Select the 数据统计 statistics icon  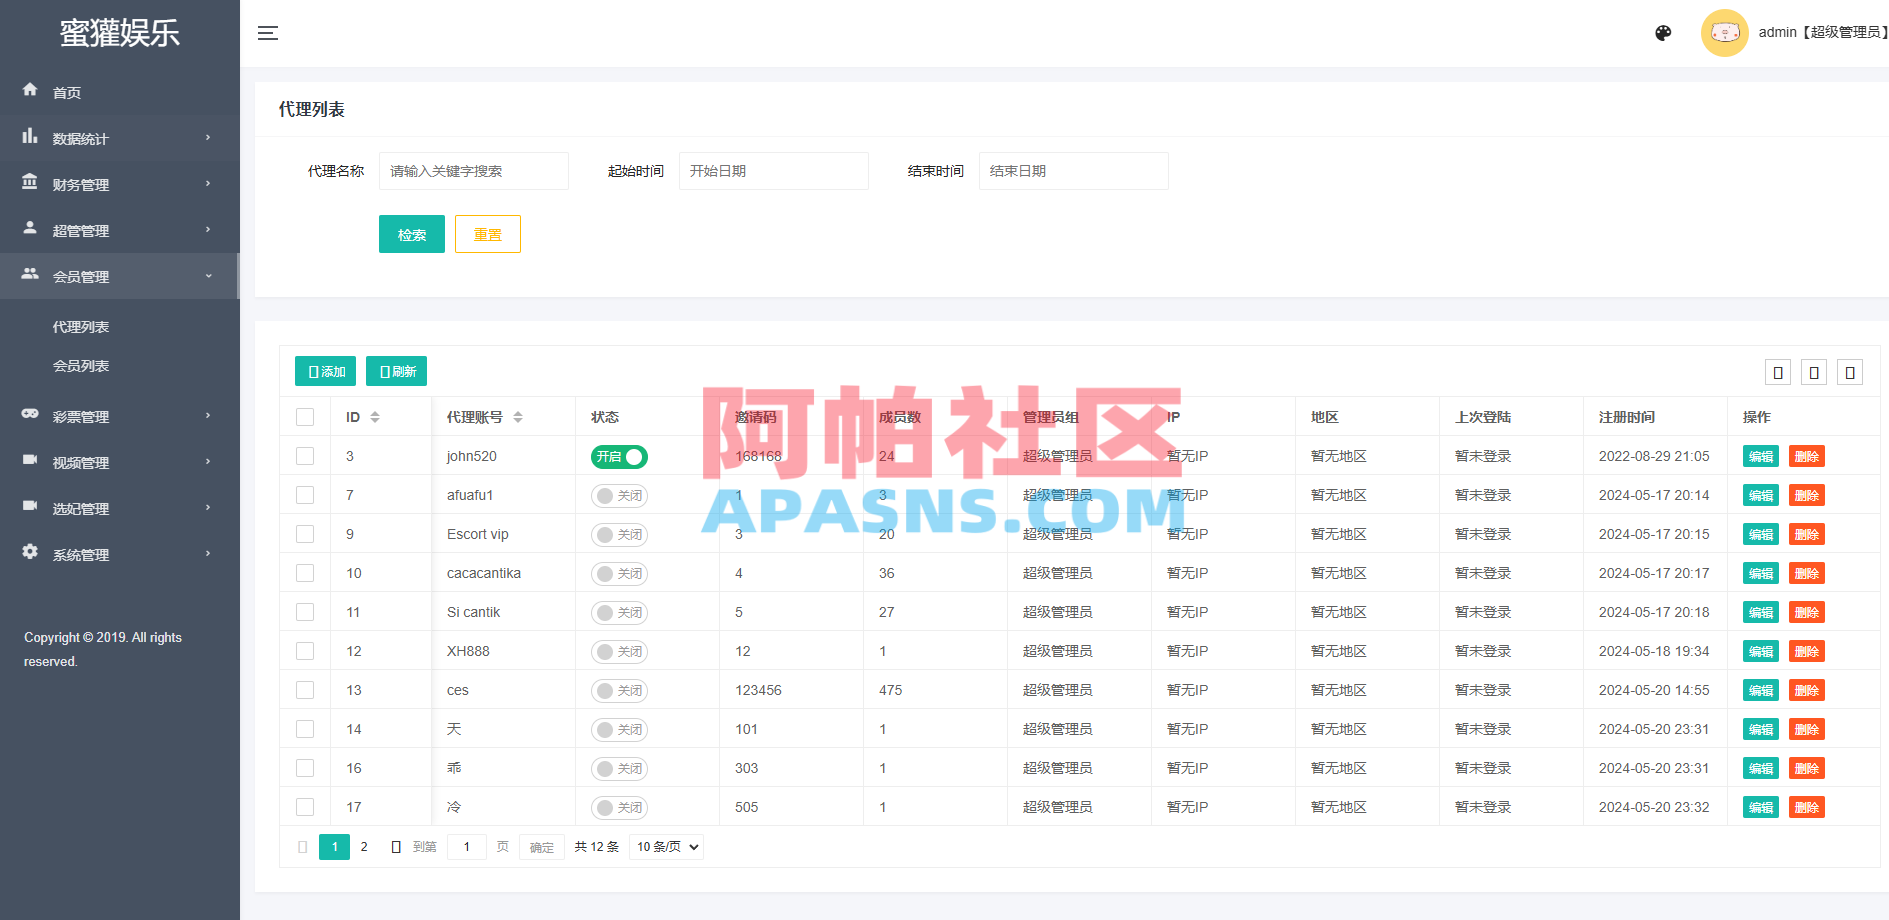(30, 137)
